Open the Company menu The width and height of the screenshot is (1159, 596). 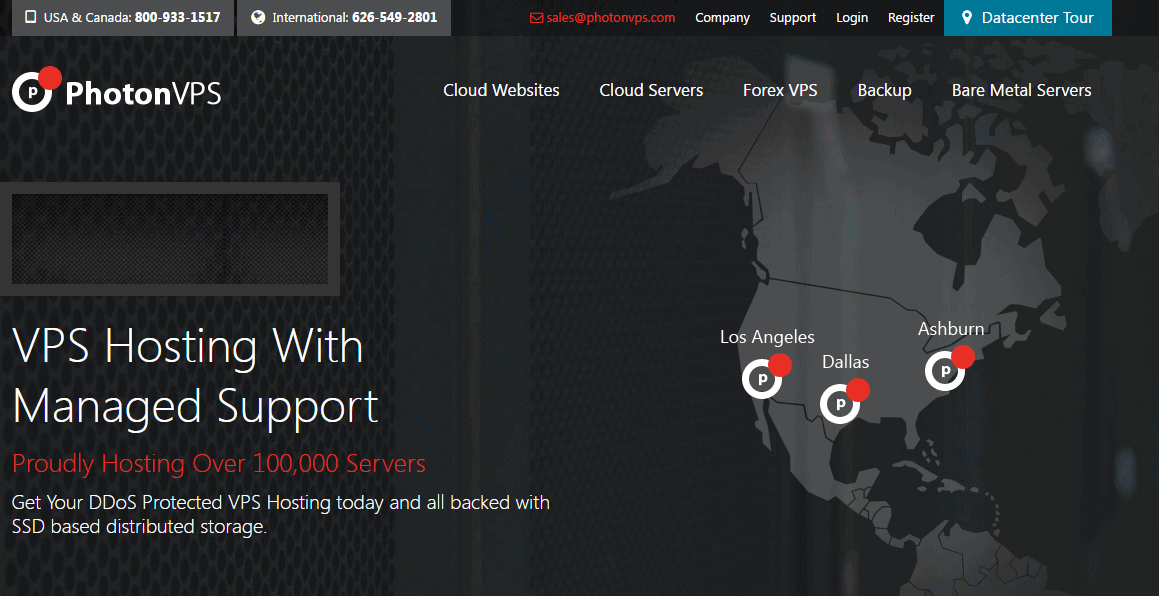click(x=722, y=18)
